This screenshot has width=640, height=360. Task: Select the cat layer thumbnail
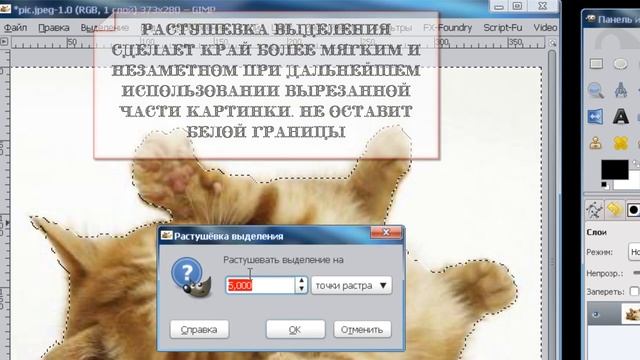click(631, 313)
